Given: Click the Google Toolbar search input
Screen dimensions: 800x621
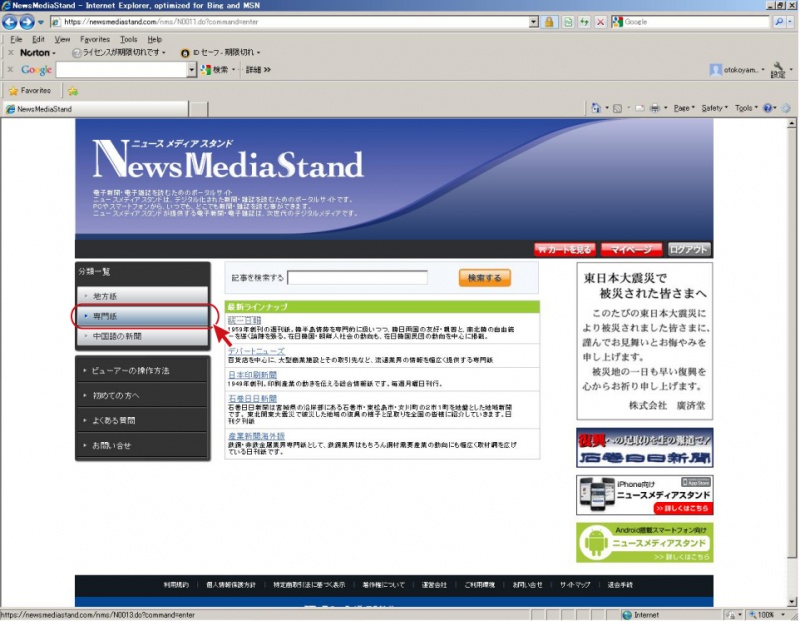Looking at the screenshot, I should tap(121, 70).
